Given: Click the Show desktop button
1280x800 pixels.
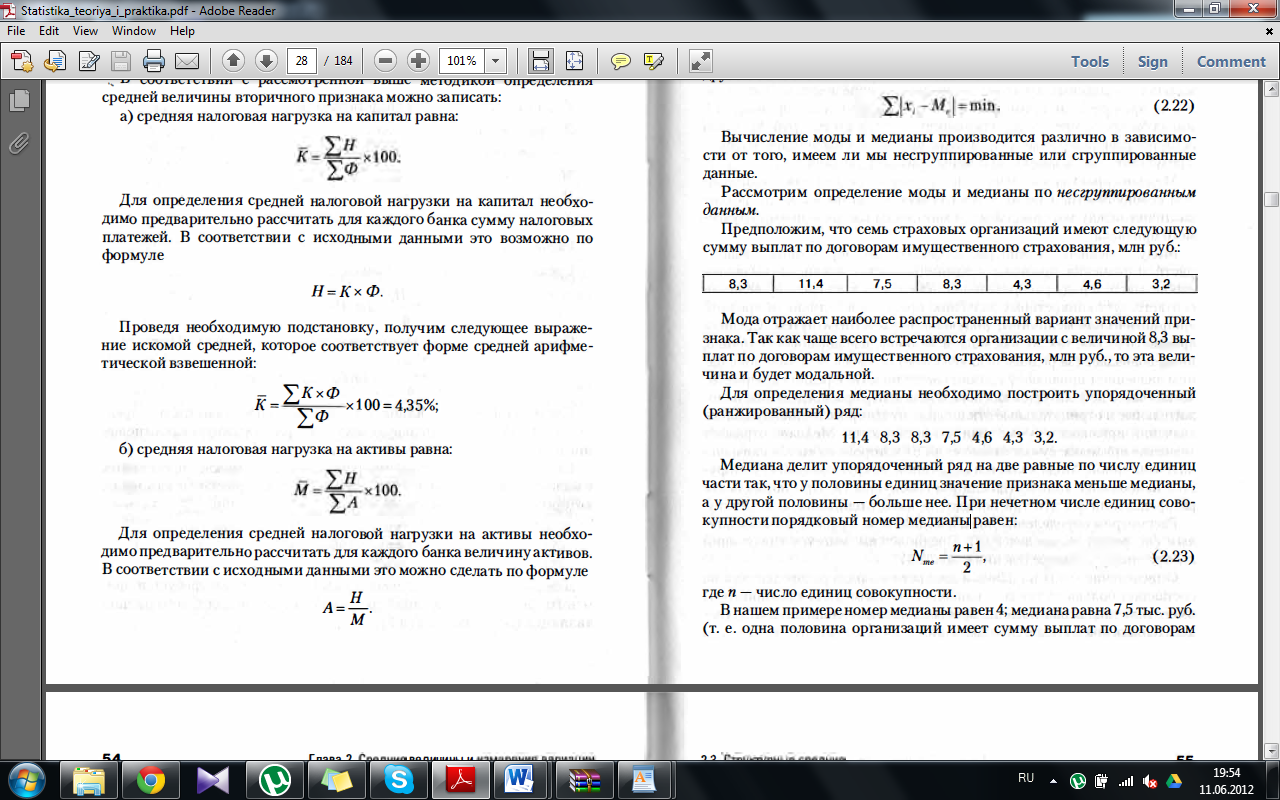Looking at the screenshot, I should pyautogui.click(x=1272, y=779).
